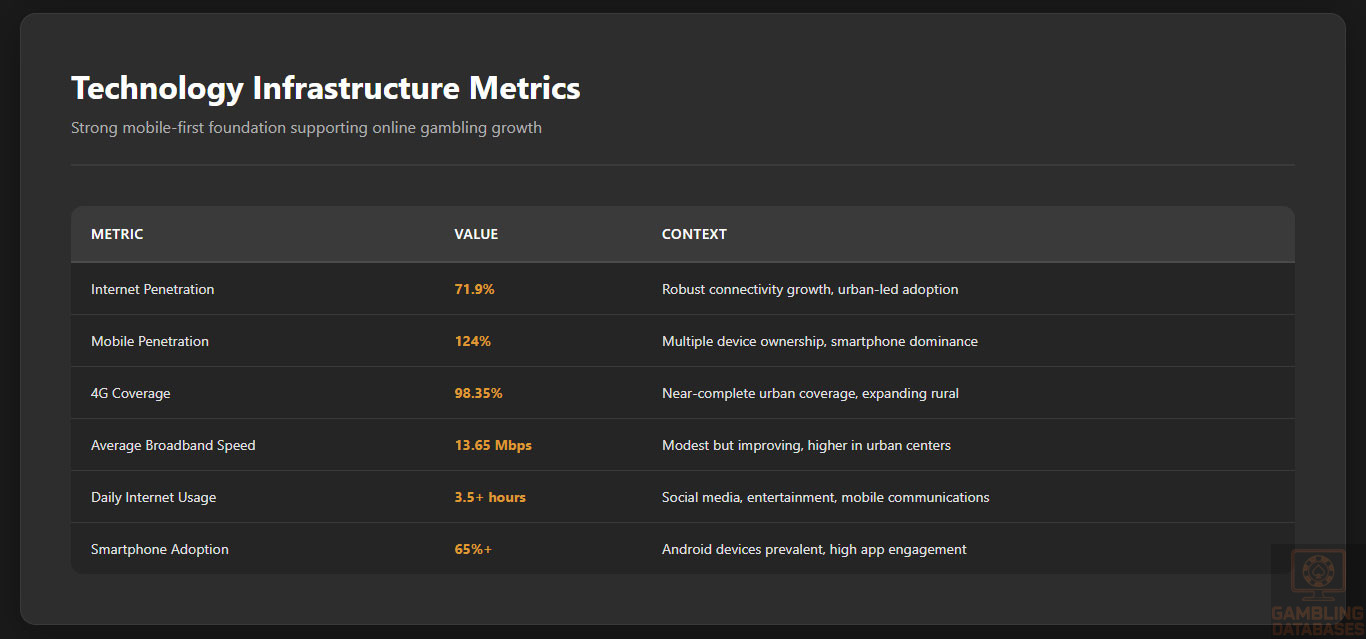Click the 71.9% value
The image size is (1366, 639).
[x=475, y=289]
